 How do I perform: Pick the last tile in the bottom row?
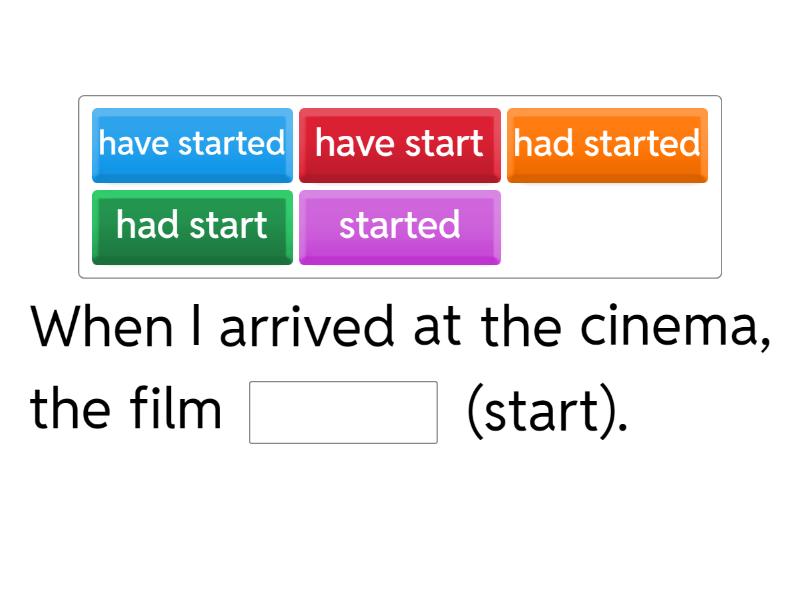point(399,226)
